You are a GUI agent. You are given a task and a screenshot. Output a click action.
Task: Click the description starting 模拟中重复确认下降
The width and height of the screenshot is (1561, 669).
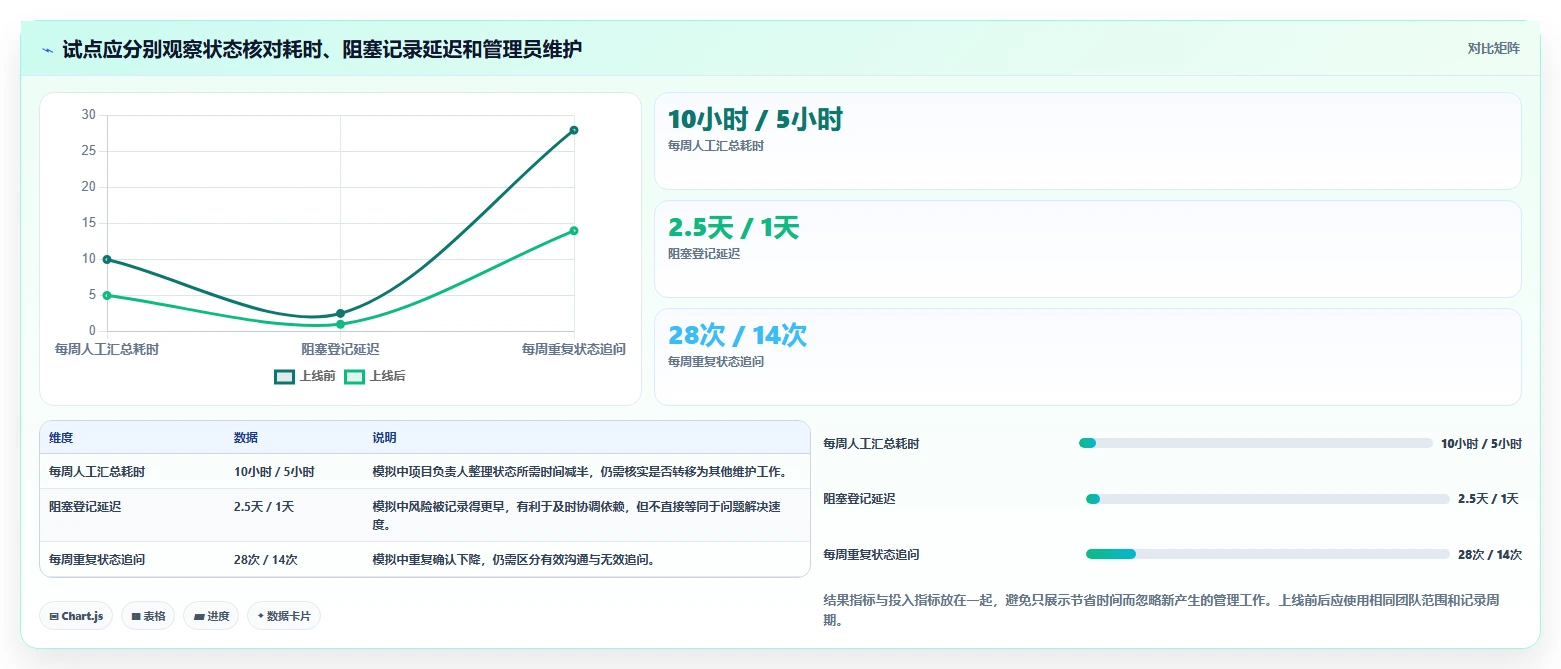pos(514,559)
